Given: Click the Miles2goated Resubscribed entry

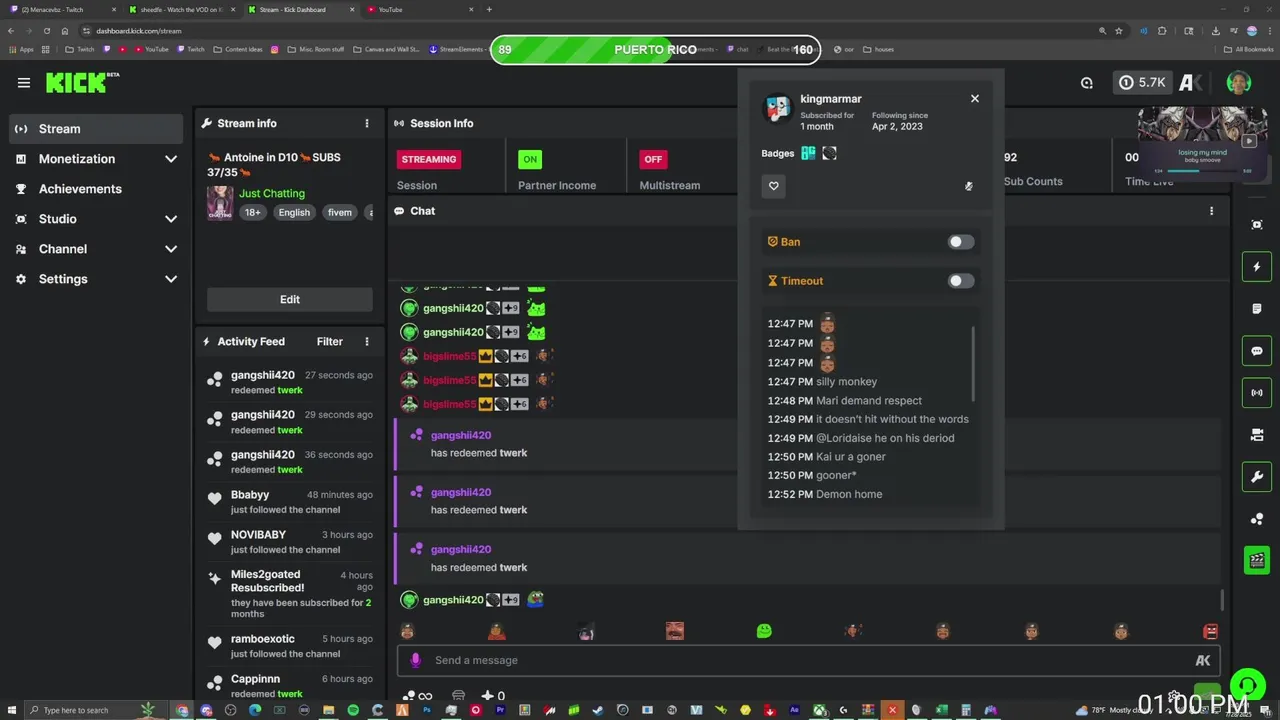Looking at the screenshot, I should click(290, 594).
